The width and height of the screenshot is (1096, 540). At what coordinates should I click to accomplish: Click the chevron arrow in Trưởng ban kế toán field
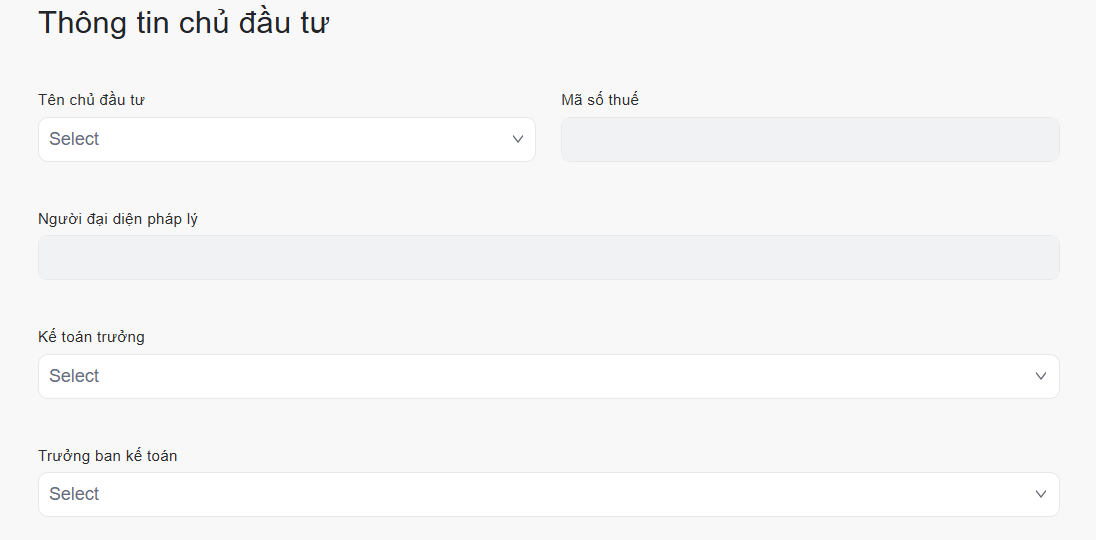click(x=1041, y=494)
